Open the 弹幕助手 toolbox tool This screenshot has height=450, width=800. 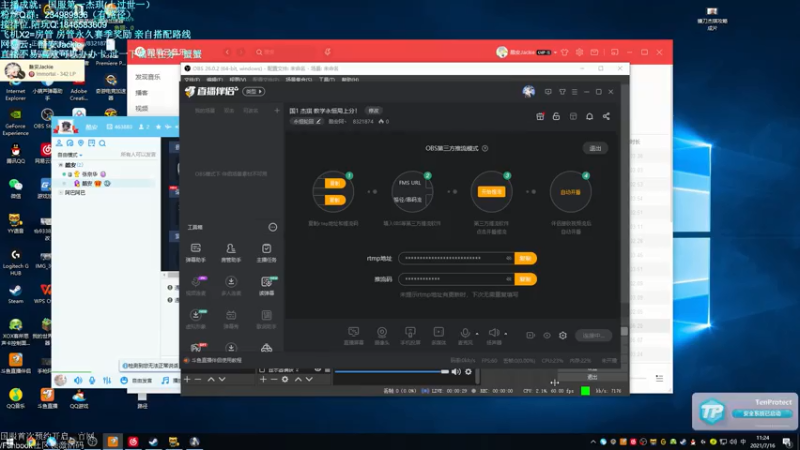point(195,253)
